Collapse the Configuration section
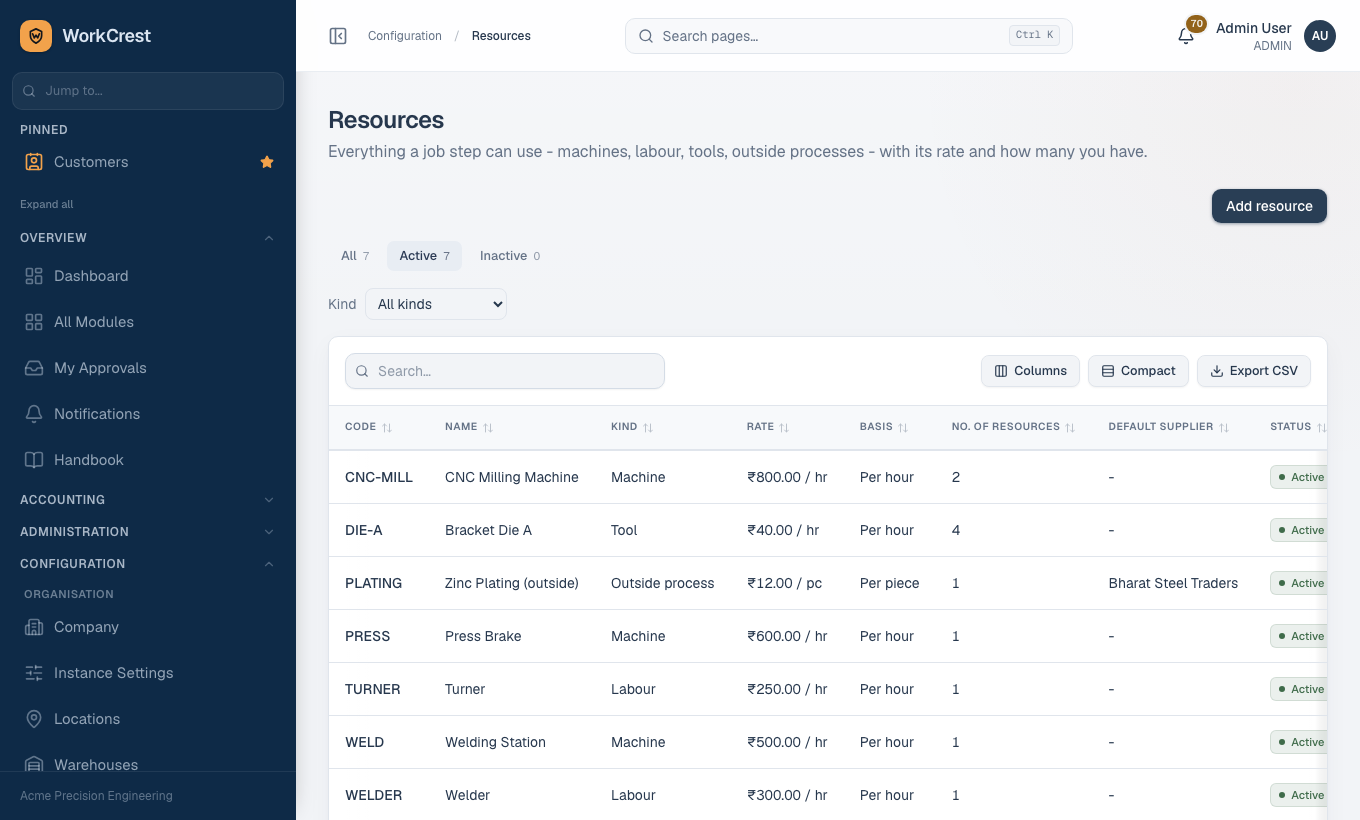This screenshot has height=820, width=1360. 148,564
